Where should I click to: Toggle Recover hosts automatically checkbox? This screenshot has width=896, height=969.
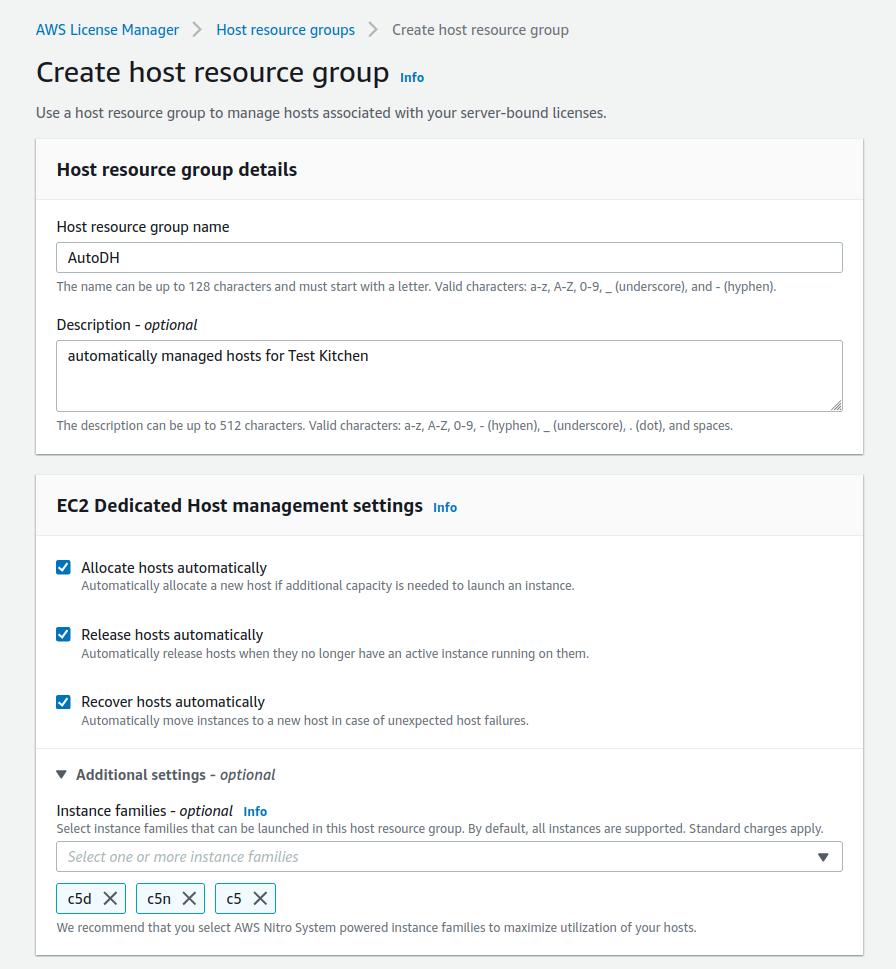[x=63, y=702]
